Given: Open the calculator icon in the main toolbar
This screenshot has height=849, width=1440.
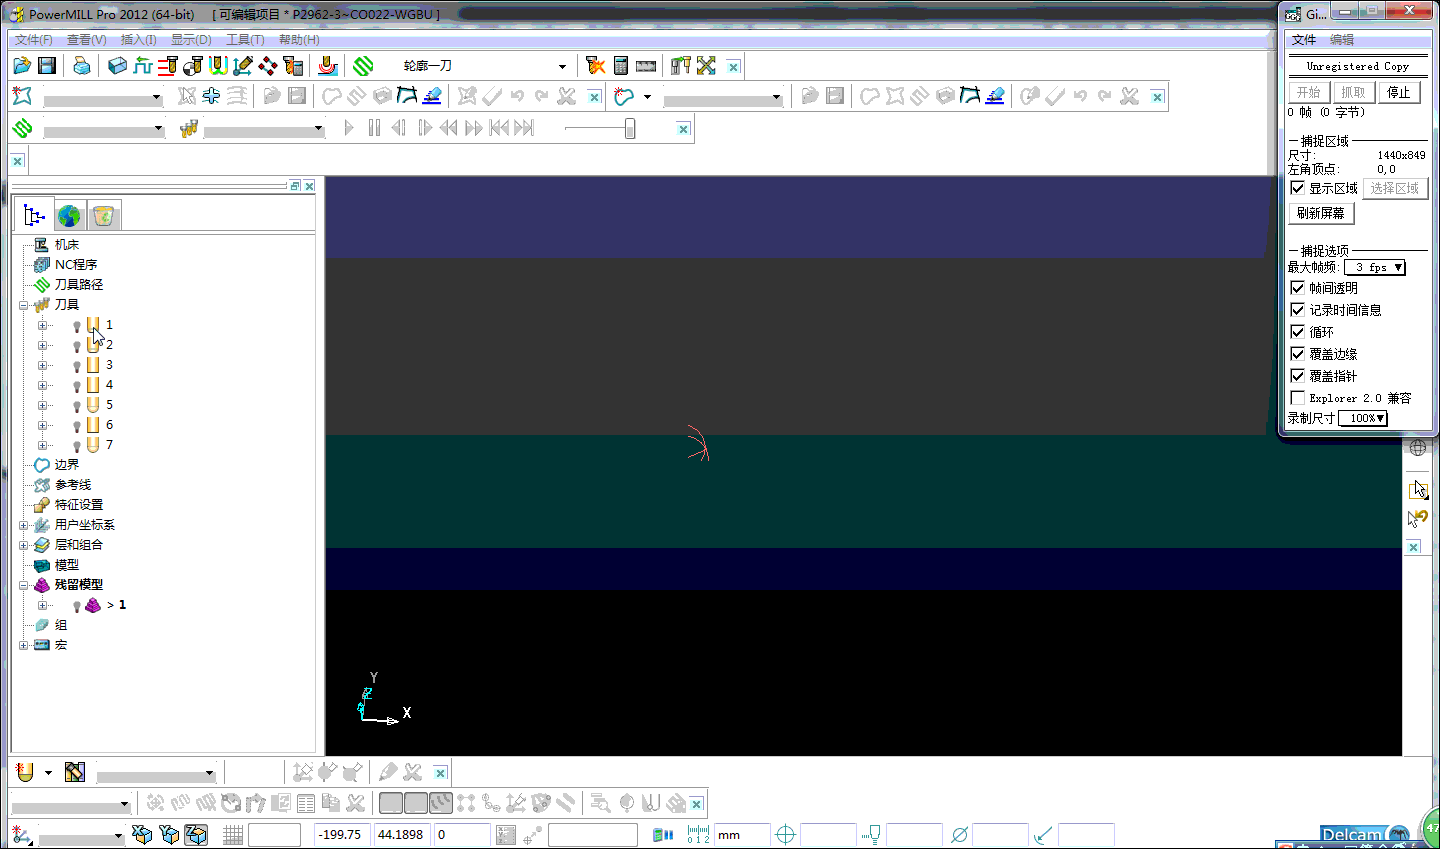Looking at the screenshot, I should coord(621,66).
